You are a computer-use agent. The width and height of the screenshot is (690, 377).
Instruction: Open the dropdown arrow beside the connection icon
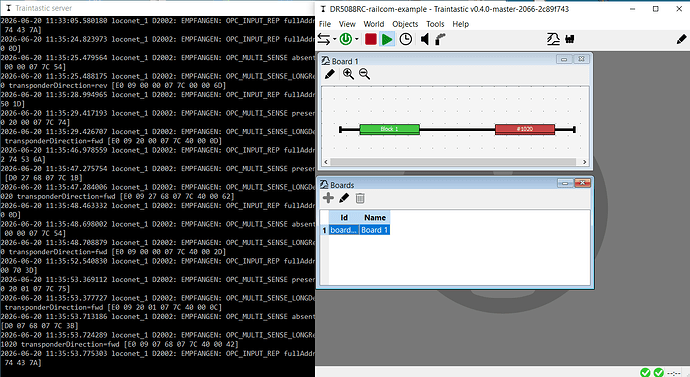[334, 40]
